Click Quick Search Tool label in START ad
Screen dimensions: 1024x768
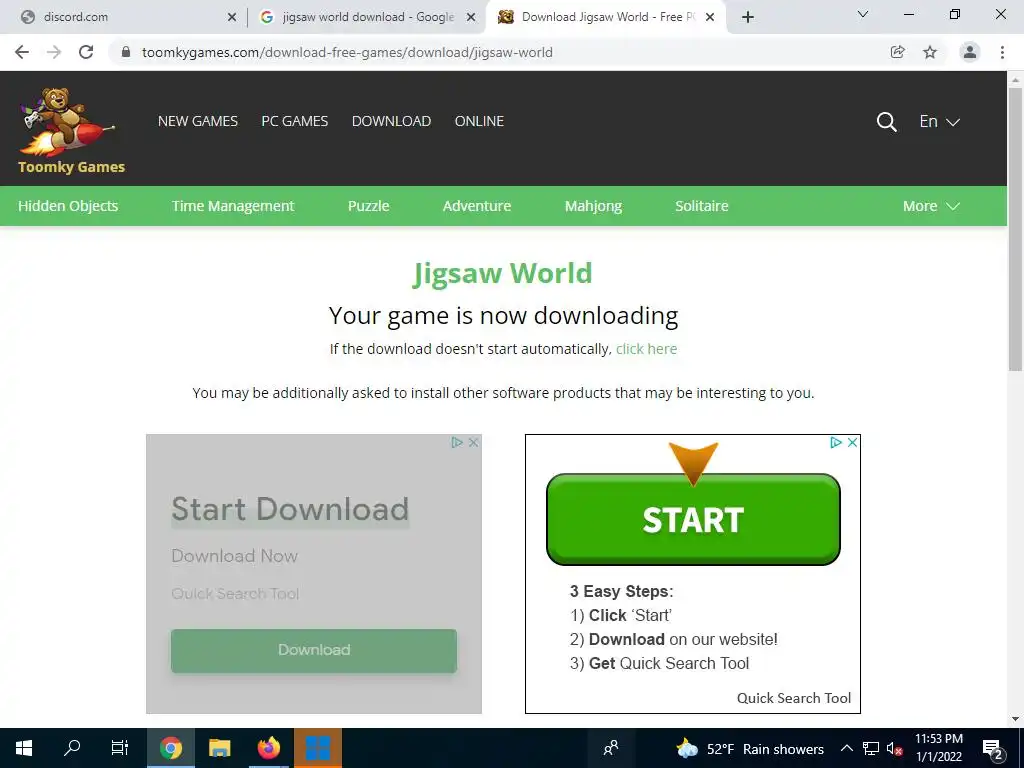click(793, 698)
